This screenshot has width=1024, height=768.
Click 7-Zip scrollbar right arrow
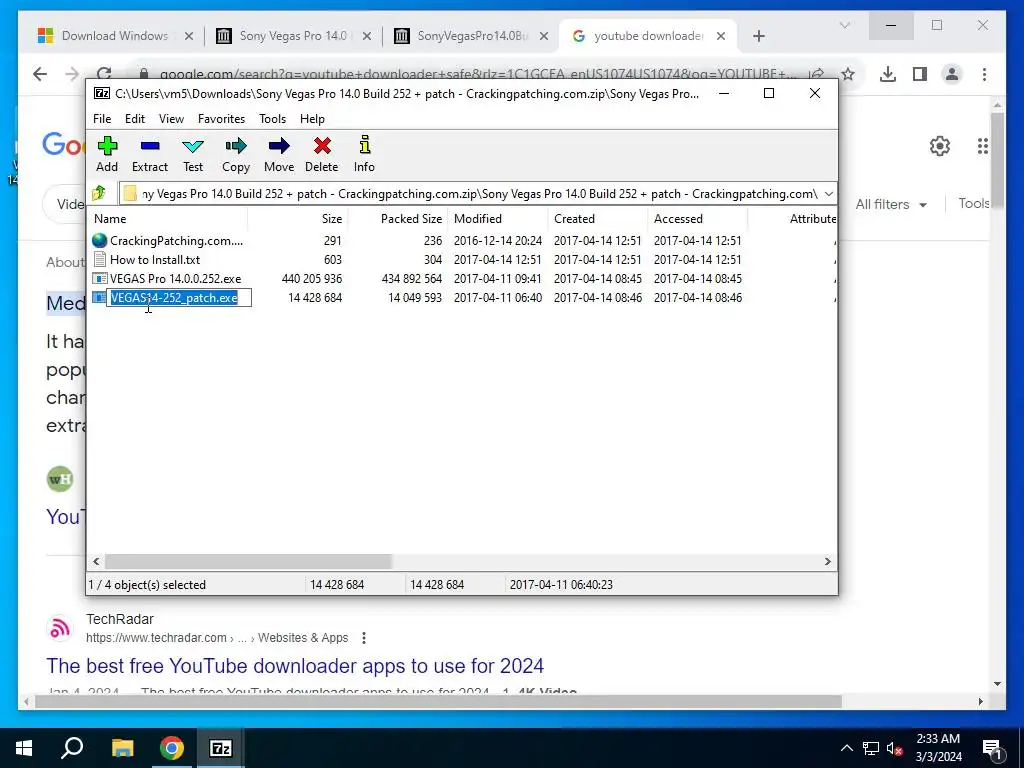(827, 561)
